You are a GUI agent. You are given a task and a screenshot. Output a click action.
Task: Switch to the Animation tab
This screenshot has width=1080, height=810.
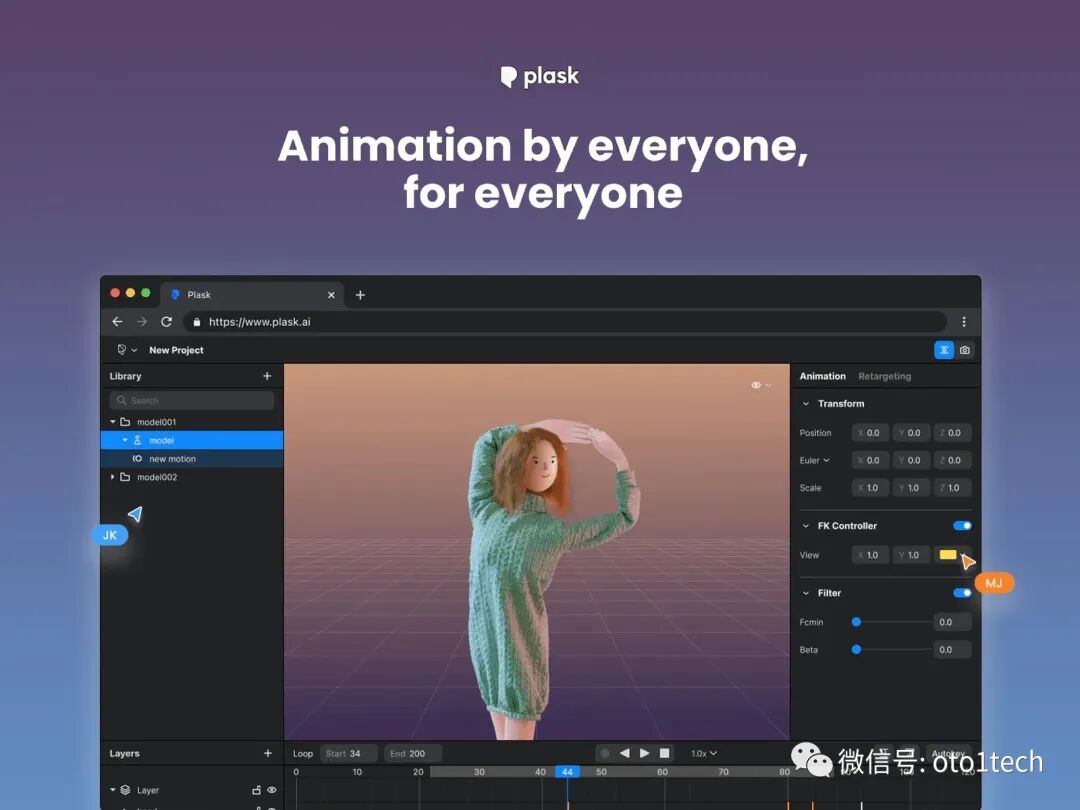(x=822, y=376)
